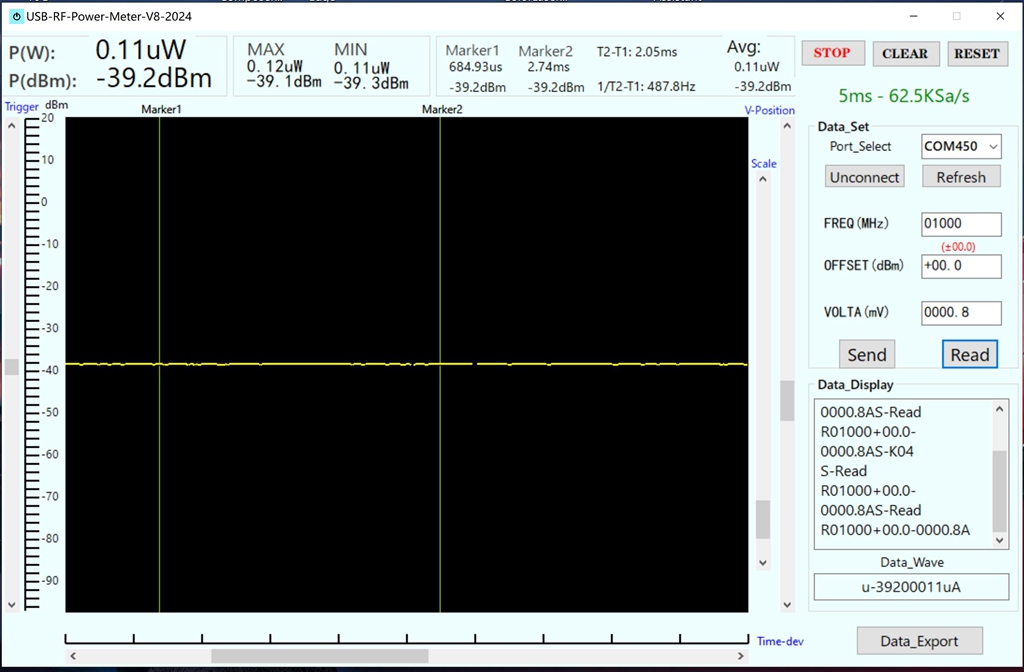Click the Marker1 label above graph
Image resolution: width=1024 pixels, height=672 pixels.
[x=161, y=109]
